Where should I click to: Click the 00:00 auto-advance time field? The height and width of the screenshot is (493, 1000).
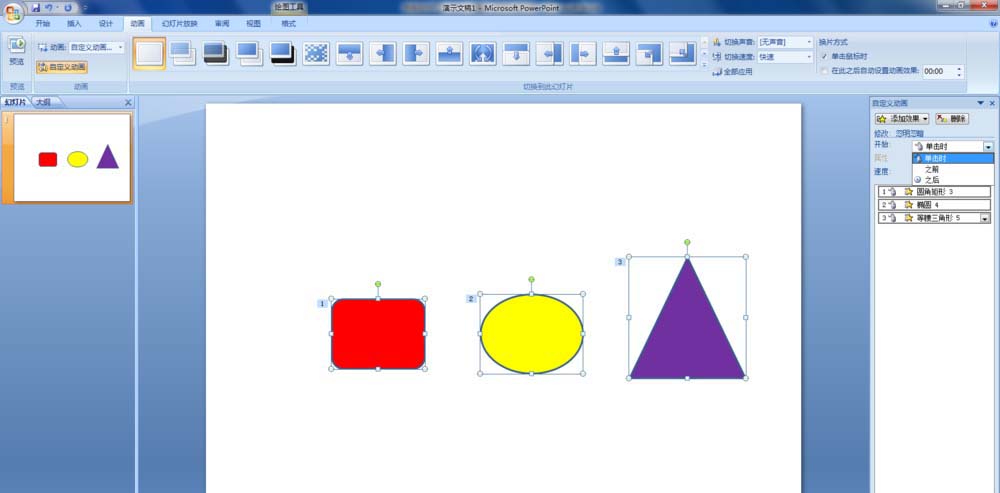coord(938,71)
